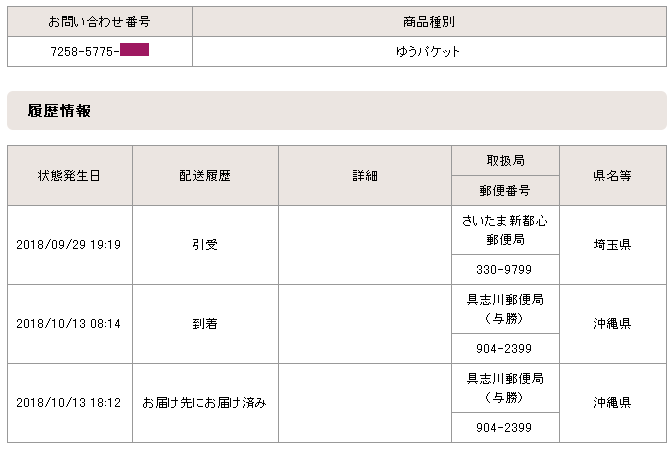The height and width of the screenshot is (451, 671).
Task: Click the 取扱局 header cell
Action: pyautogui.click(x=505, y=160)
